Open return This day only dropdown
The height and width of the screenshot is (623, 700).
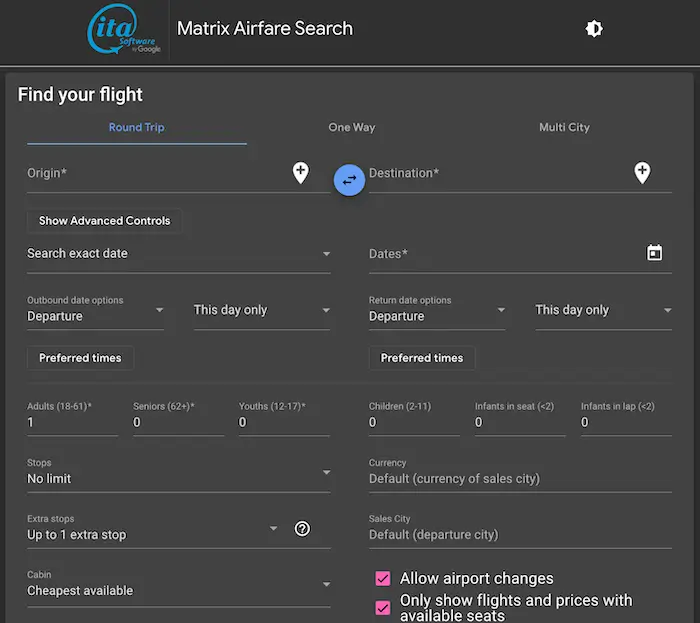coord(603,311)
